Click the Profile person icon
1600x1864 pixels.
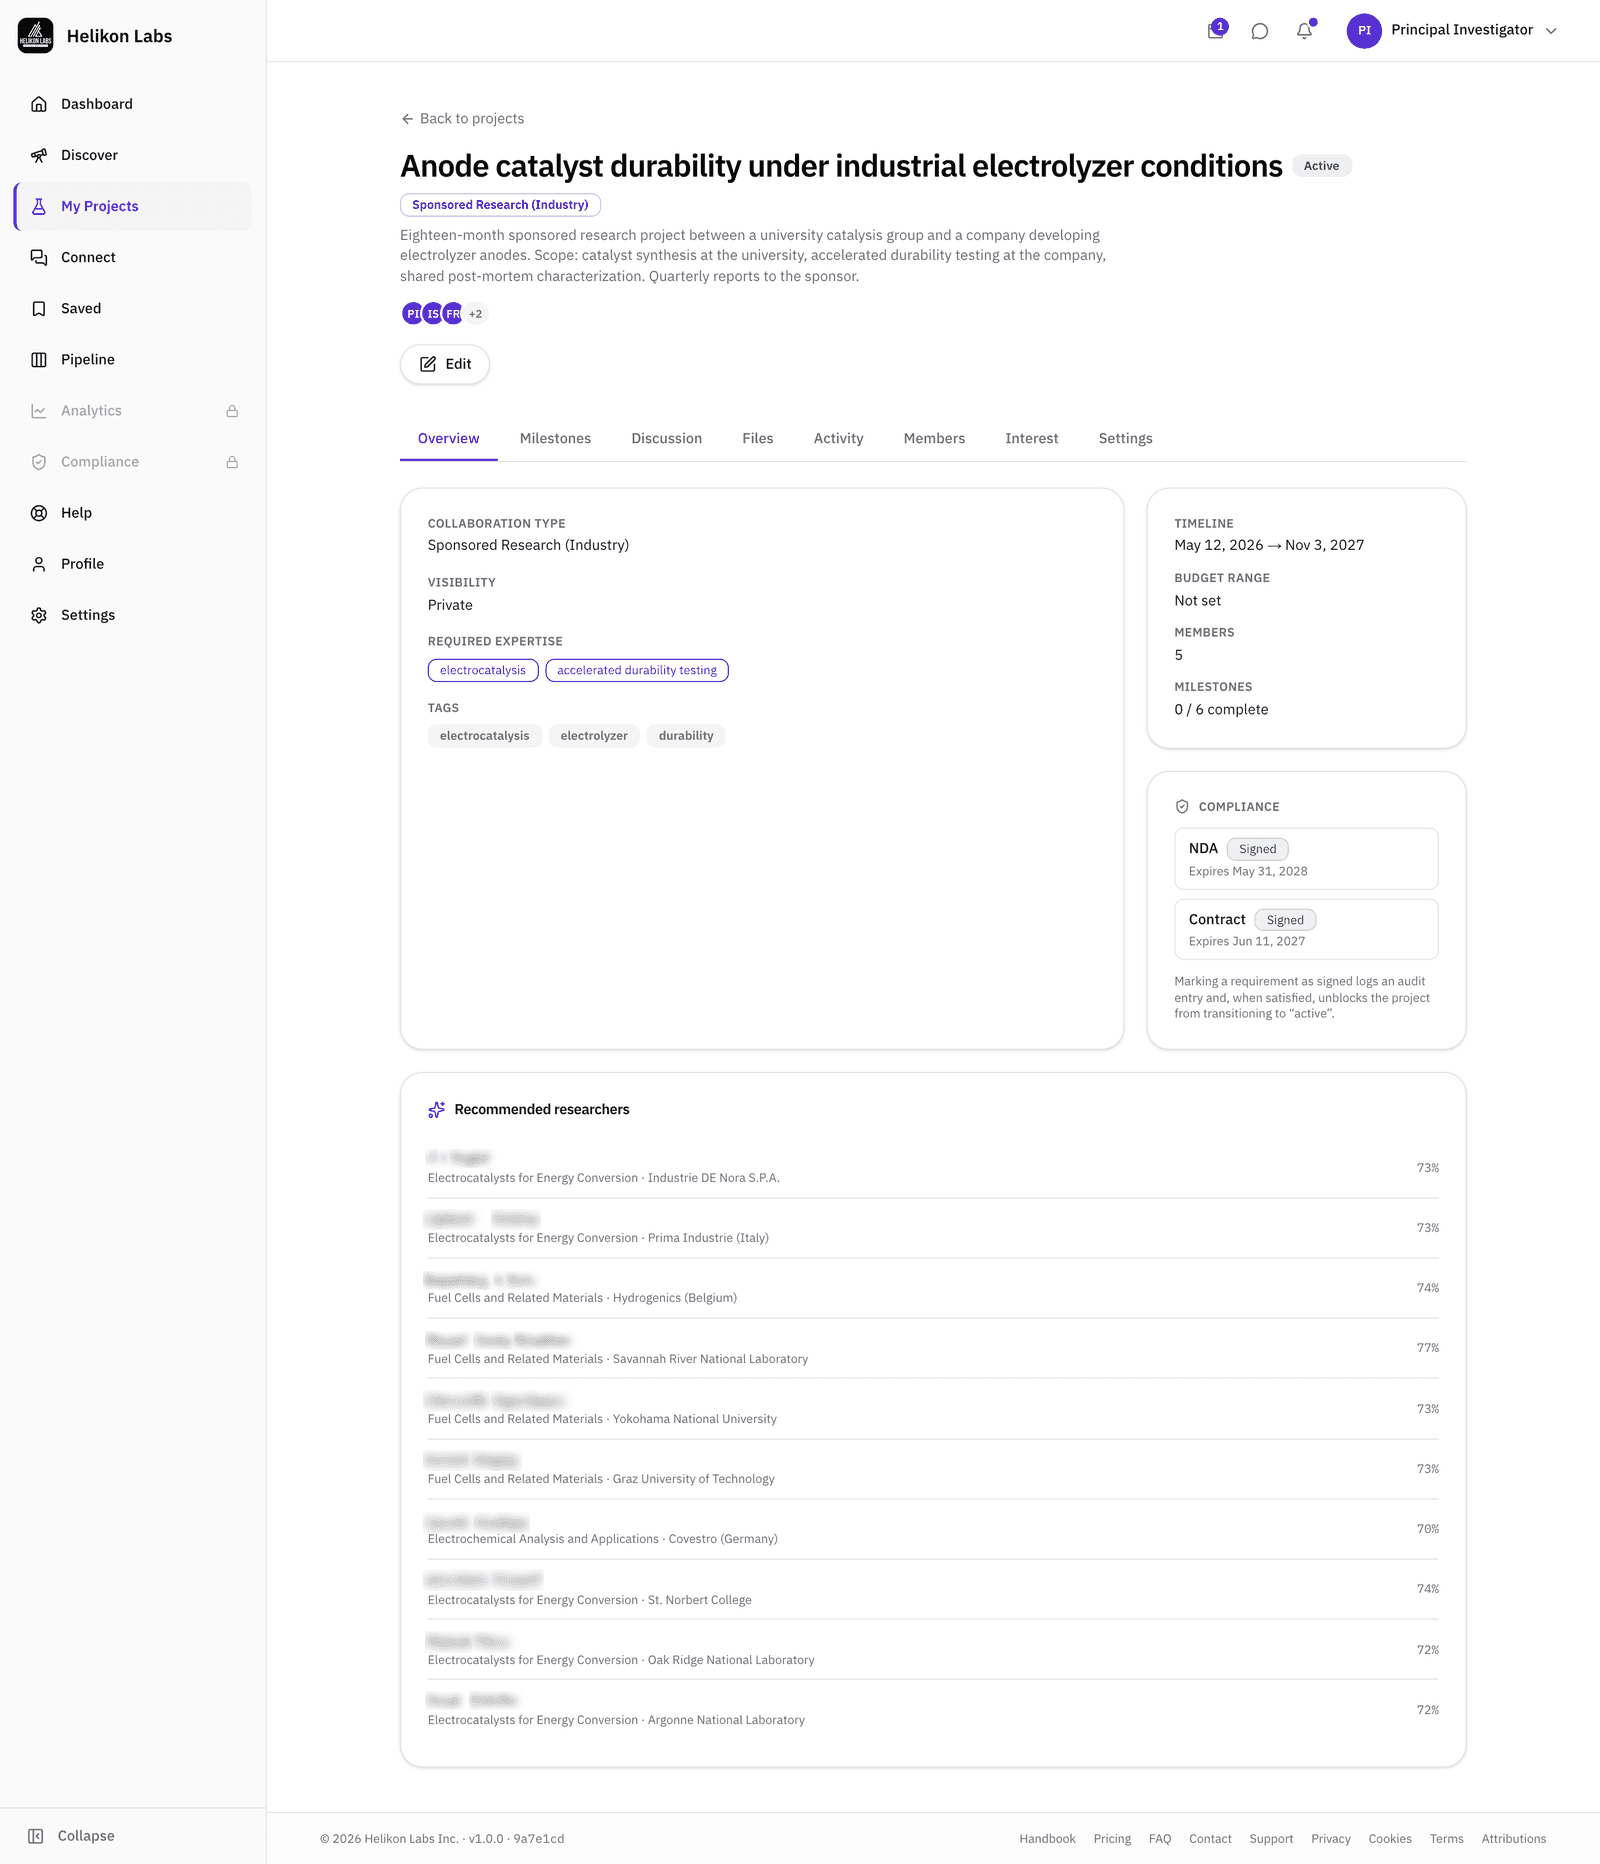coord(39,564)
